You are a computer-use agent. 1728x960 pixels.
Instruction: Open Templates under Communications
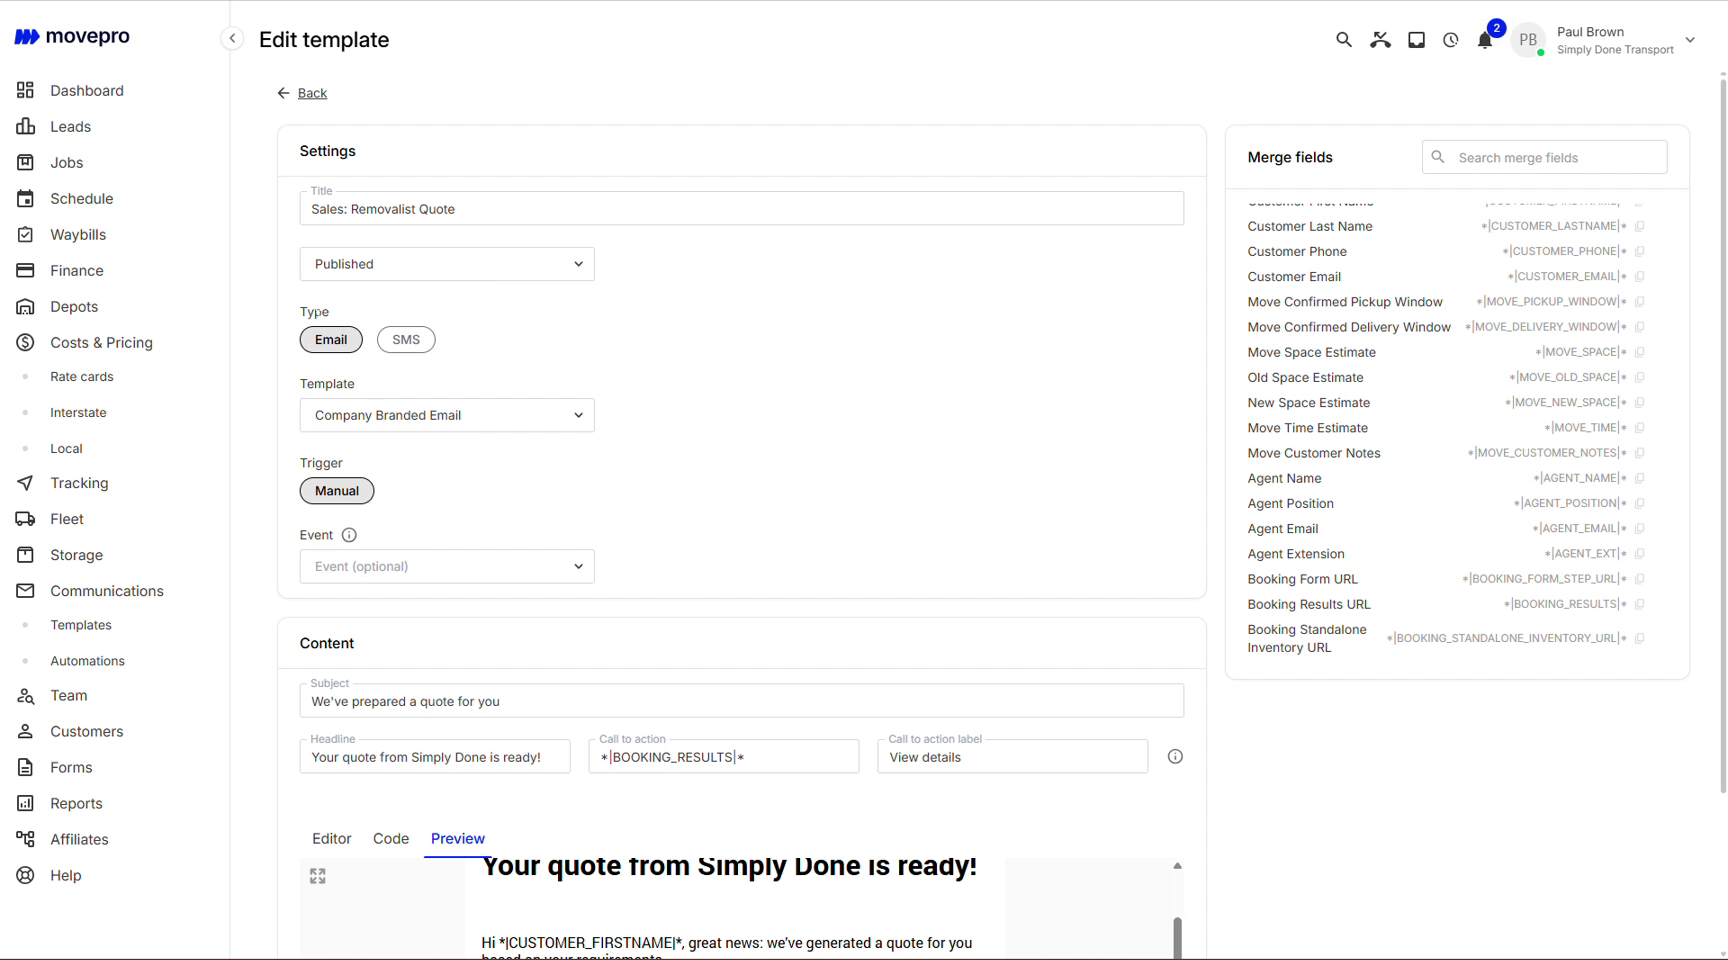point(81,625)
